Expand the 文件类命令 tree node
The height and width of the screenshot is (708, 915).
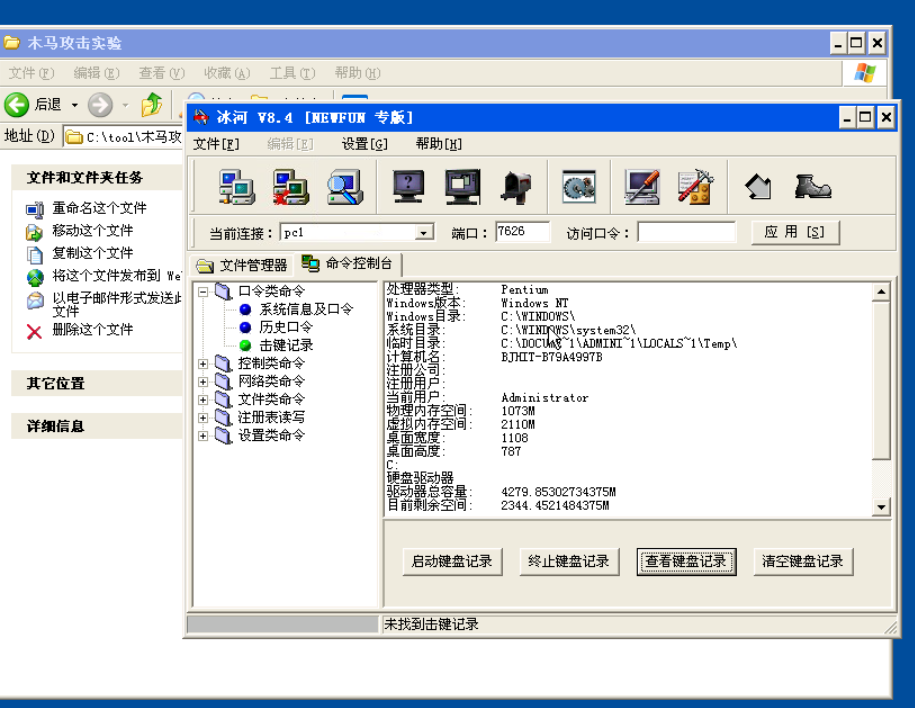click(203, 400)
